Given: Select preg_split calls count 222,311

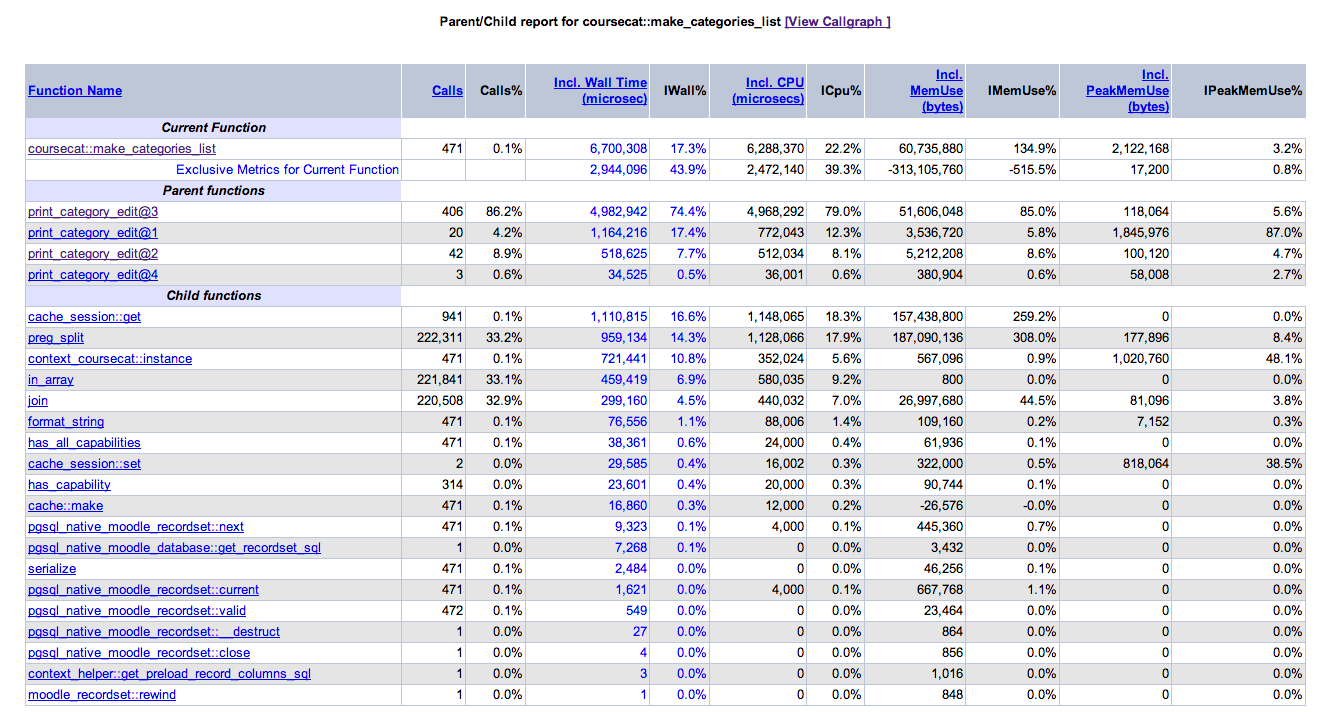Looking at the screenshot, I should 439,337.
